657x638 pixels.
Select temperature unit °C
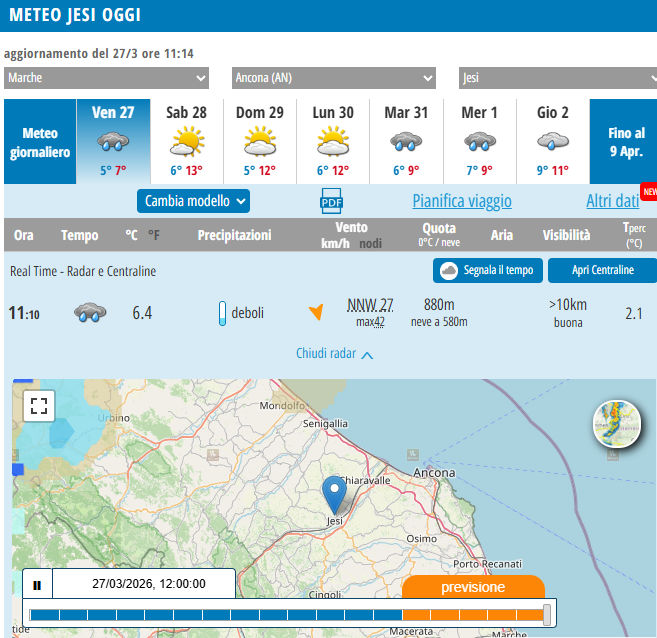[130, 236]
